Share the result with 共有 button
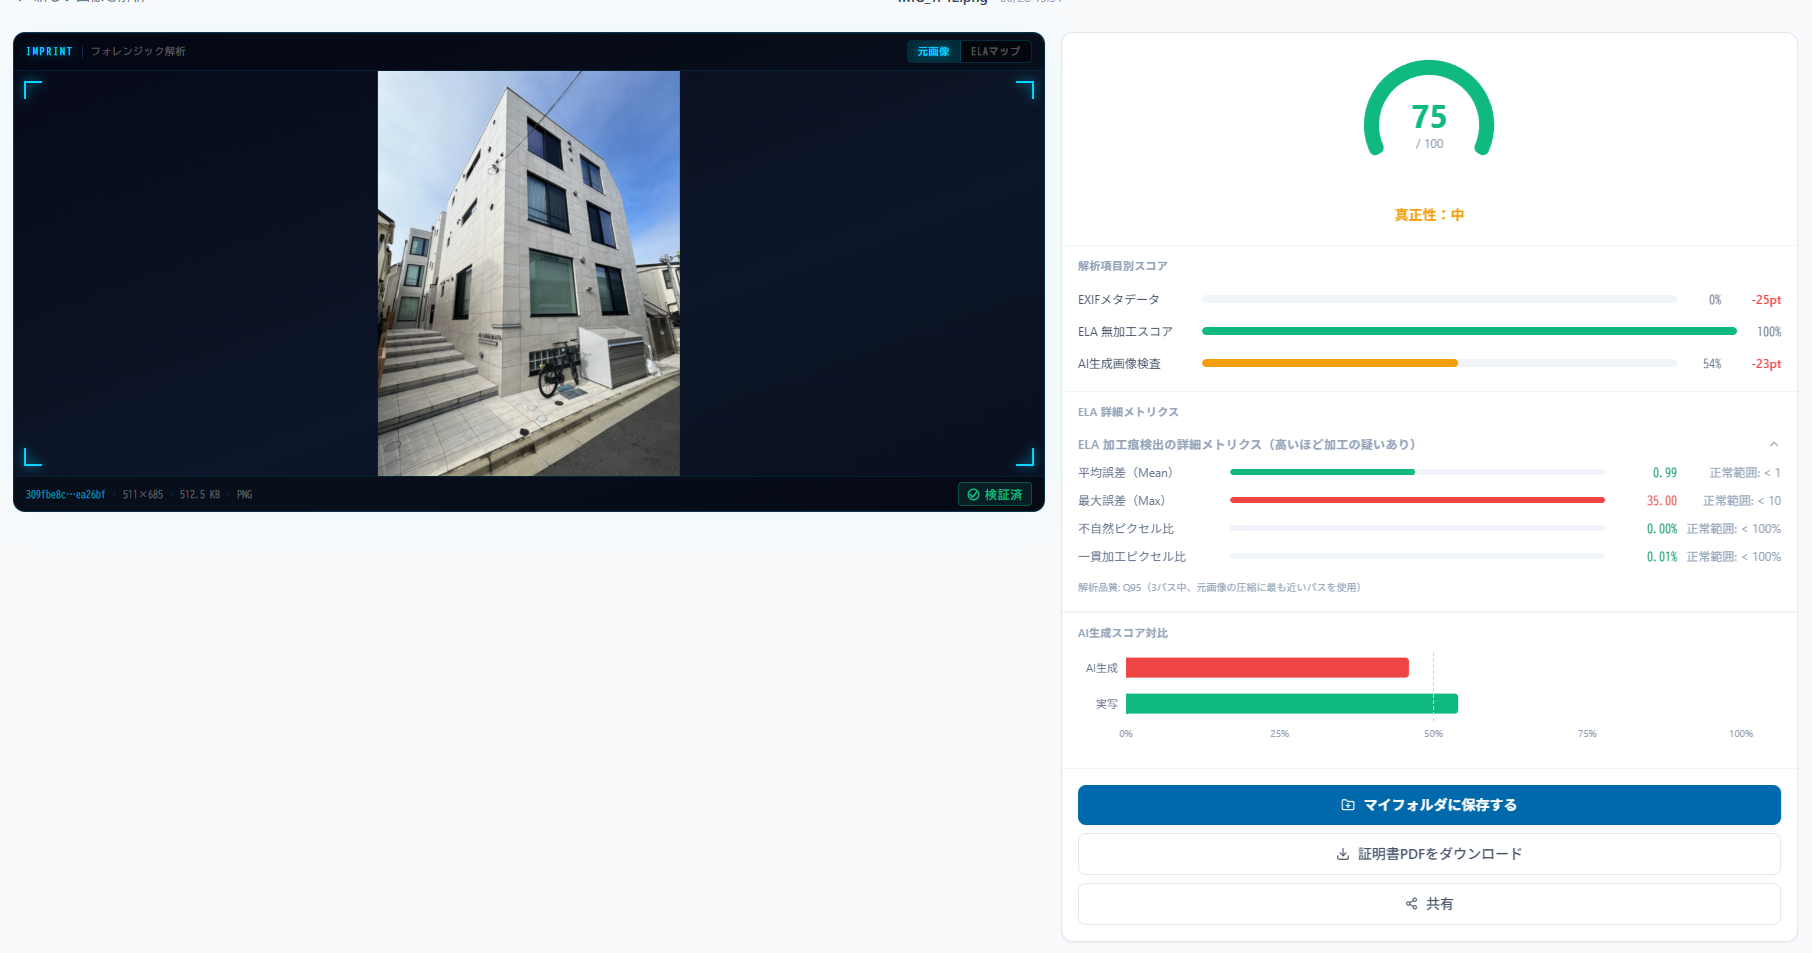Image resolution: width=1812 pixels, height=953 pixels. click(x=1429, y=904)
